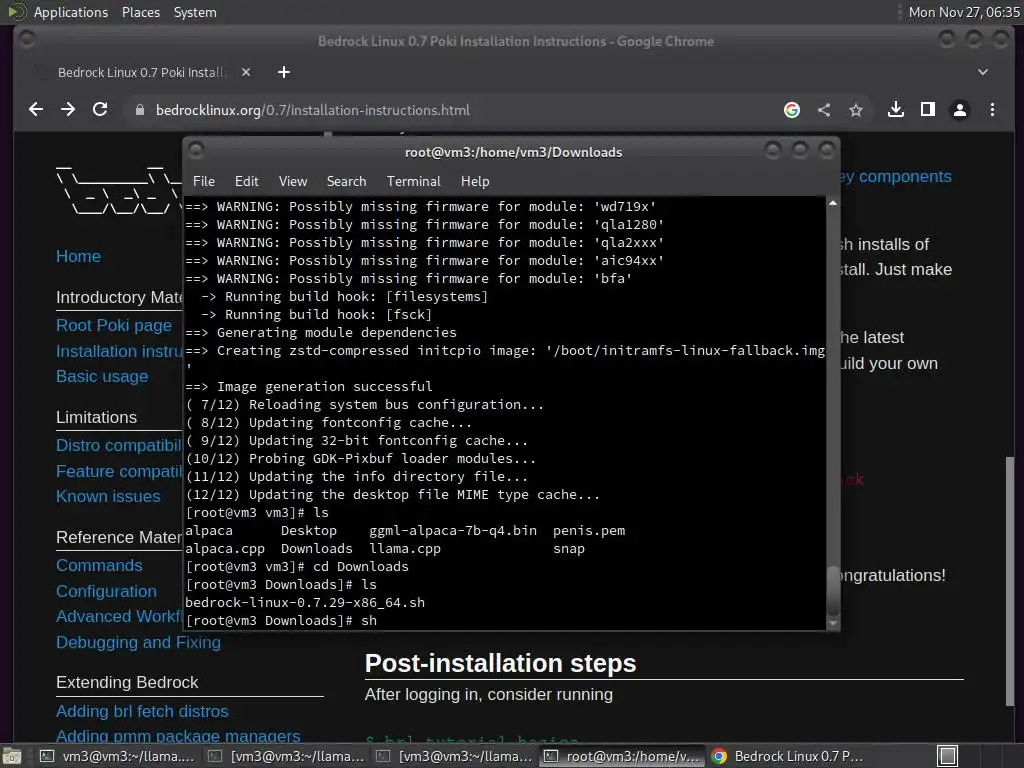Click the address bar URL field
This screenshot has width=1024, height=768.
point(451,110)
